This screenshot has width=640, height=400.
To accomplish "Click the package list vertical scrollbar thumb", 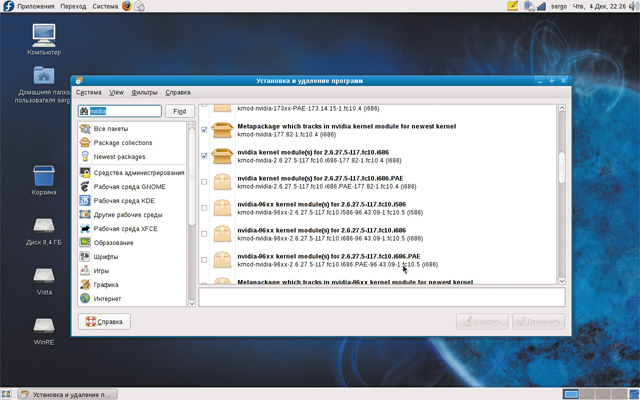I will coord(562,168).
